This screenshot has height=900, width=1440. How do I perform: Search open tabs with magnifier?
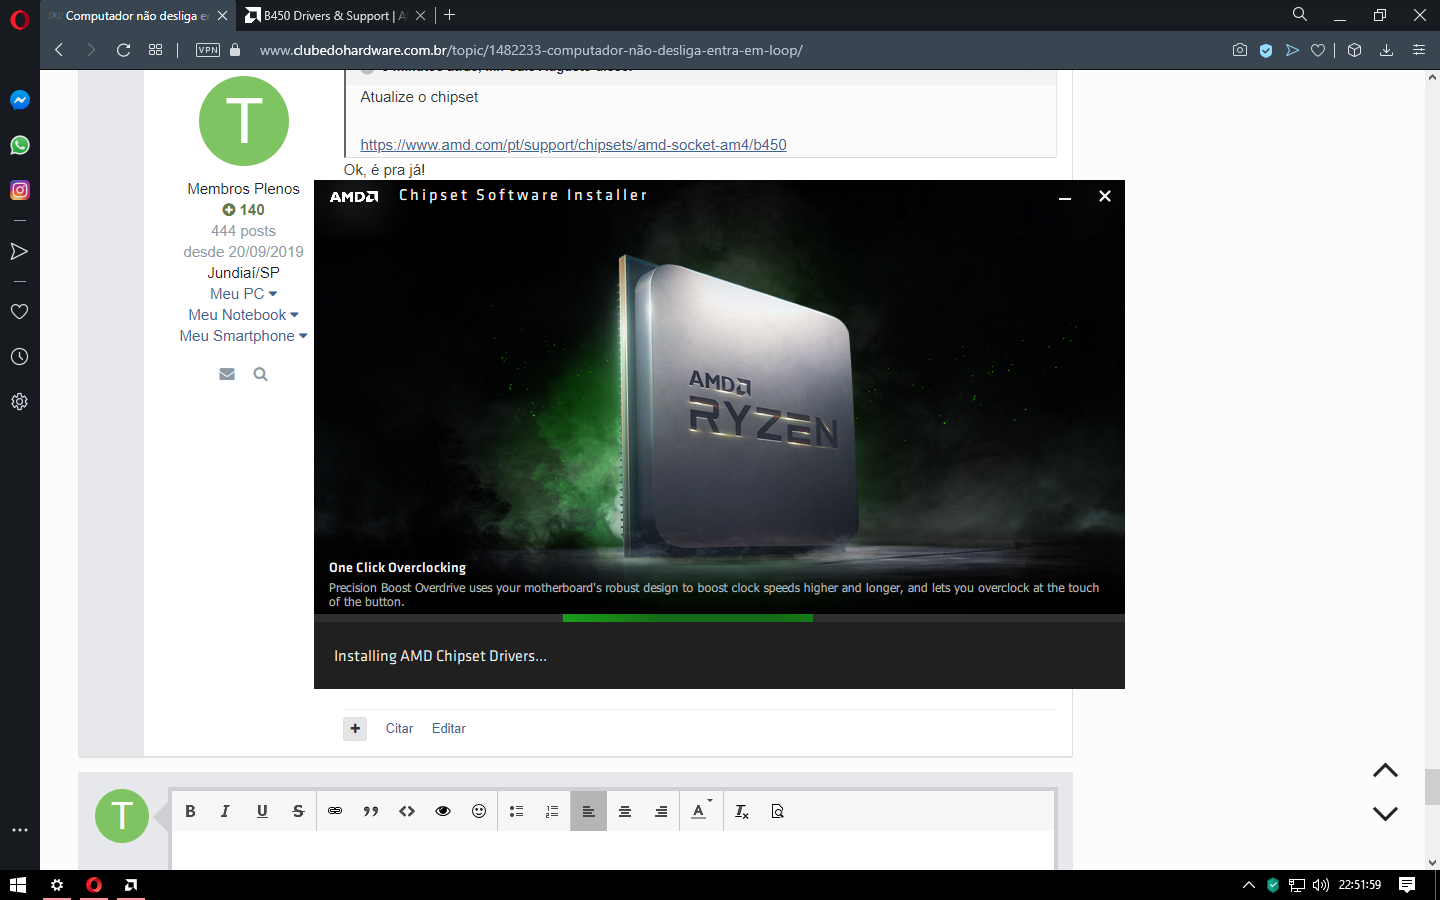[1299, 15]
